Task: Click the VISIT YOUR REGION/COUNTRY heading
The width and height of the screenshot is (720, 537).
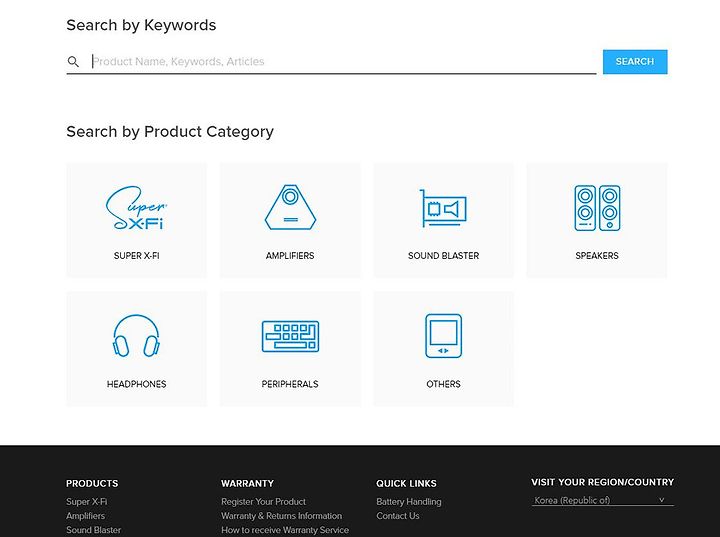Action: (x=602, y=482)
